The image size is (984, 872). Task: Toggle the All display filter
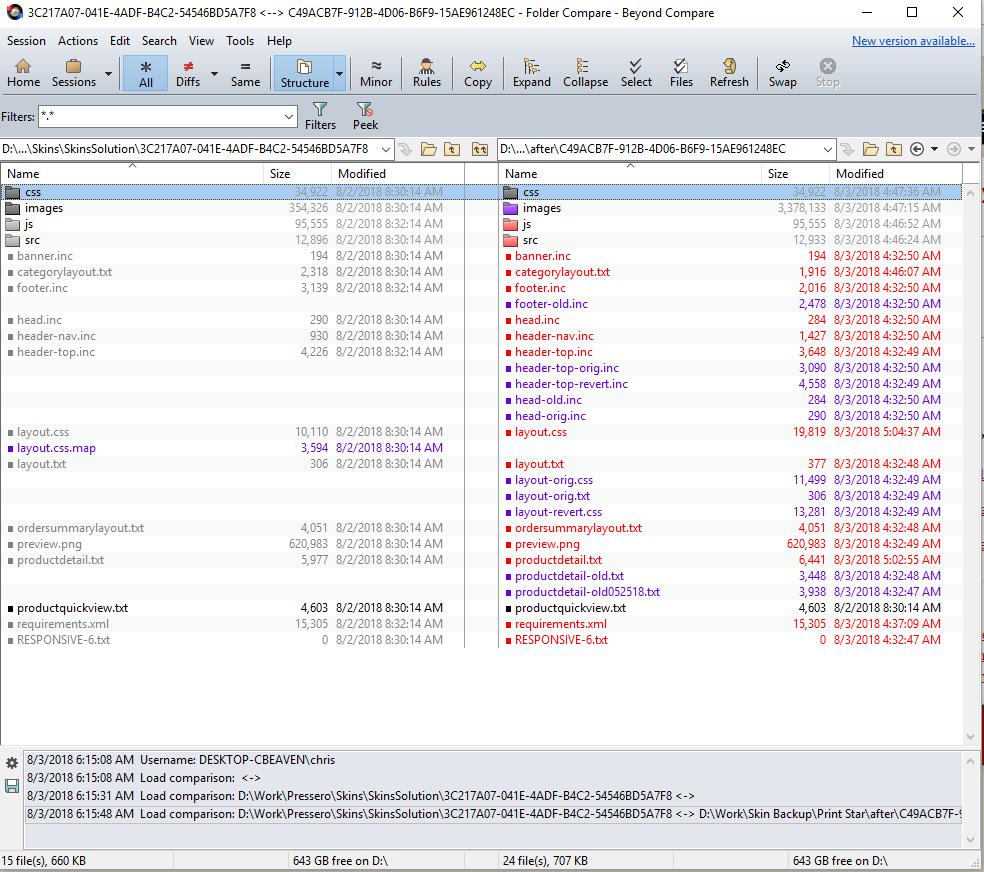[146, 73]
